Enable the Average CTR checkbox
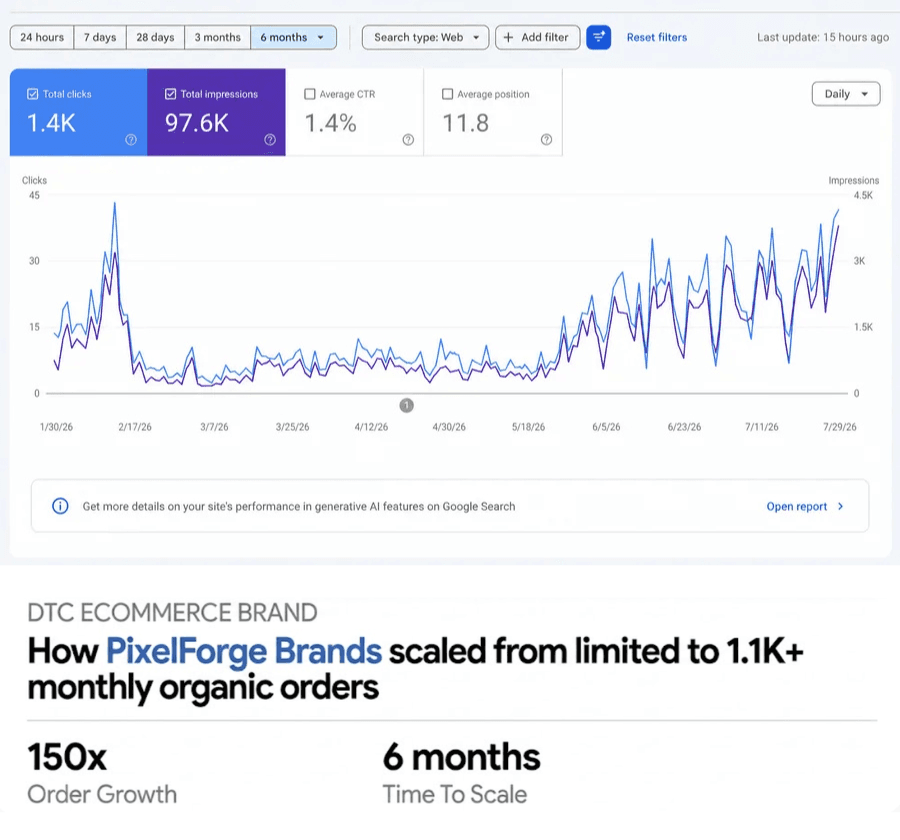The image size is (900, 840). [x=310, y=94]
